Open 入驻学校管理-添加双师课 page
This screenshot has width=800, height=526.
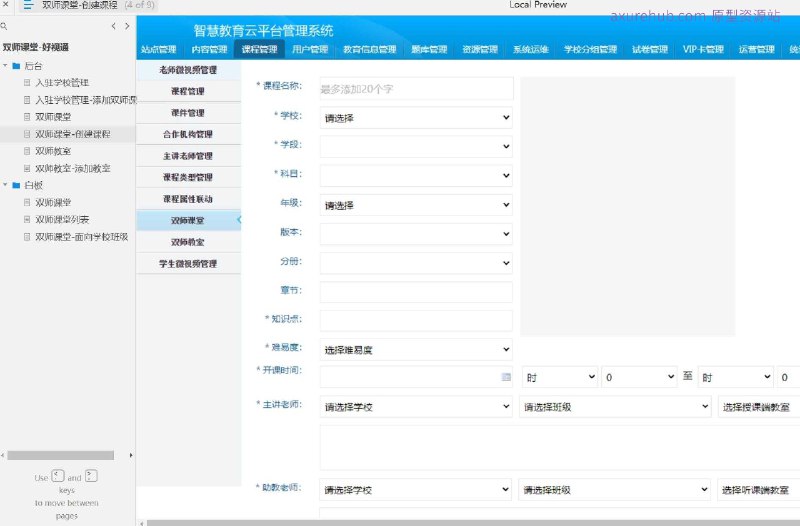[86, 100]
